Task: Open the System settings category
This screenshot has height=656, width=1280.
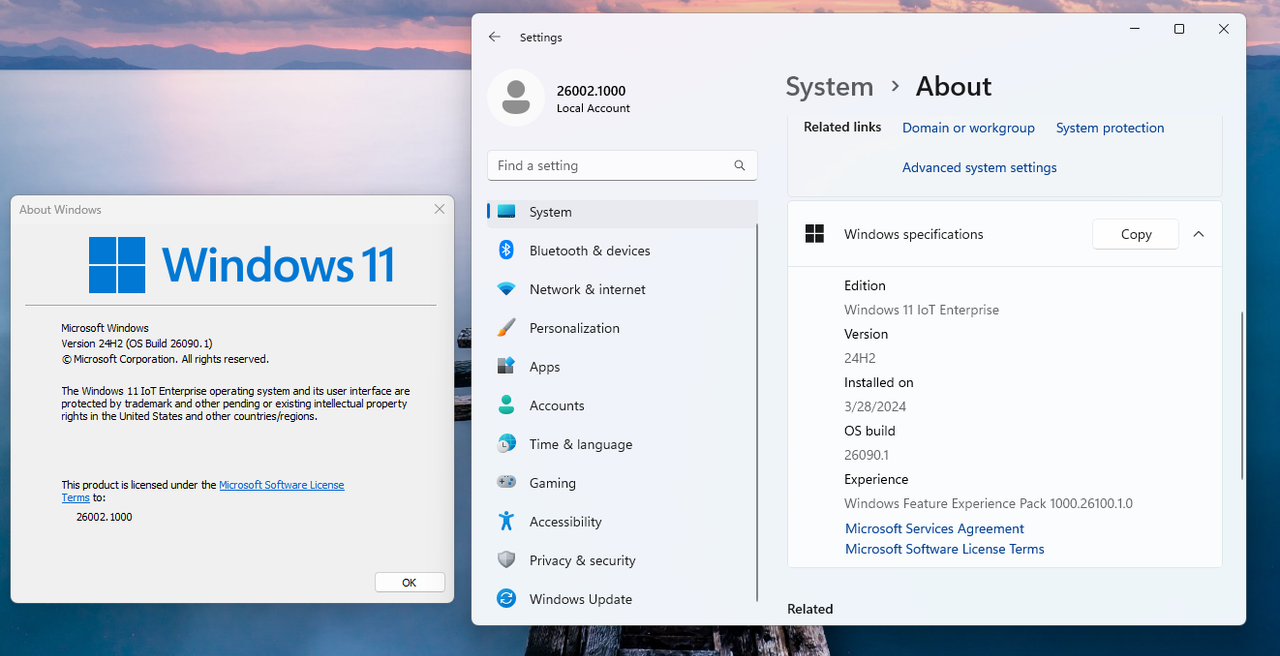Action: tap(622, 212)
